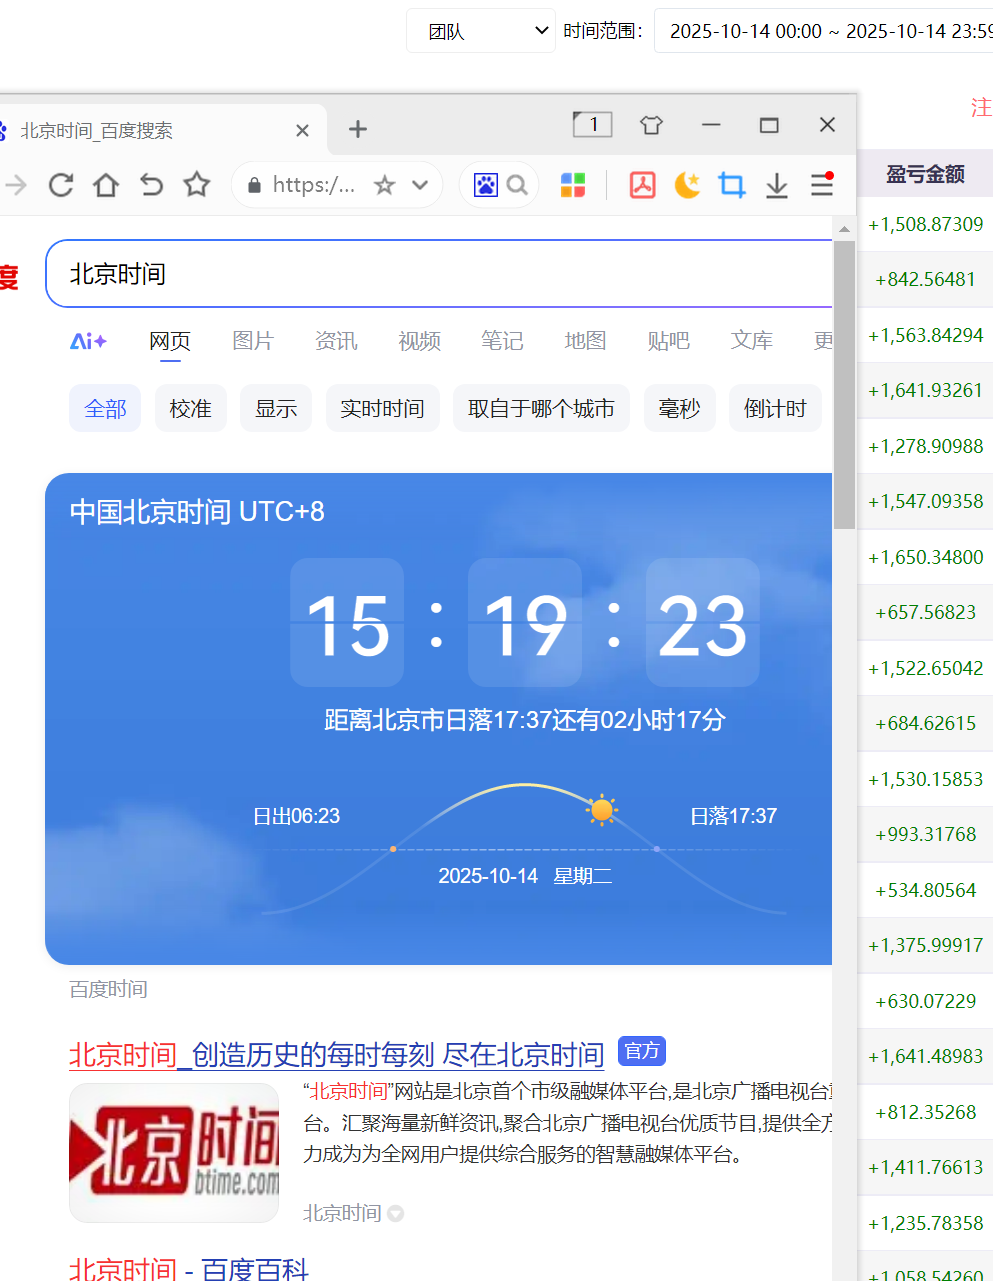Click the 时间范围 date range field

pyautogui.click(x=824, y=31)
